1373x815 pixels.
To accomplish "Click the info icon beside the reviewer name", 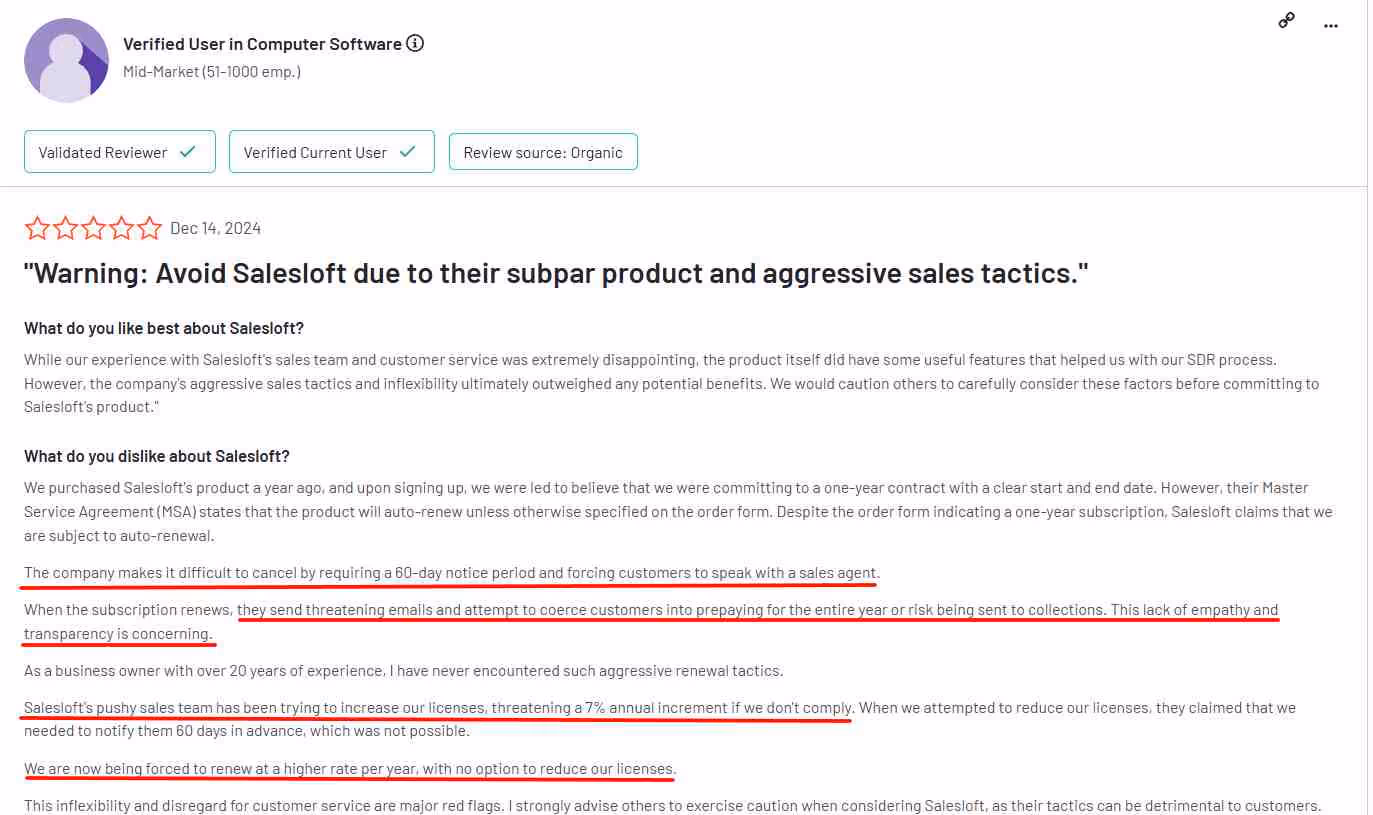I will point(413,43).
